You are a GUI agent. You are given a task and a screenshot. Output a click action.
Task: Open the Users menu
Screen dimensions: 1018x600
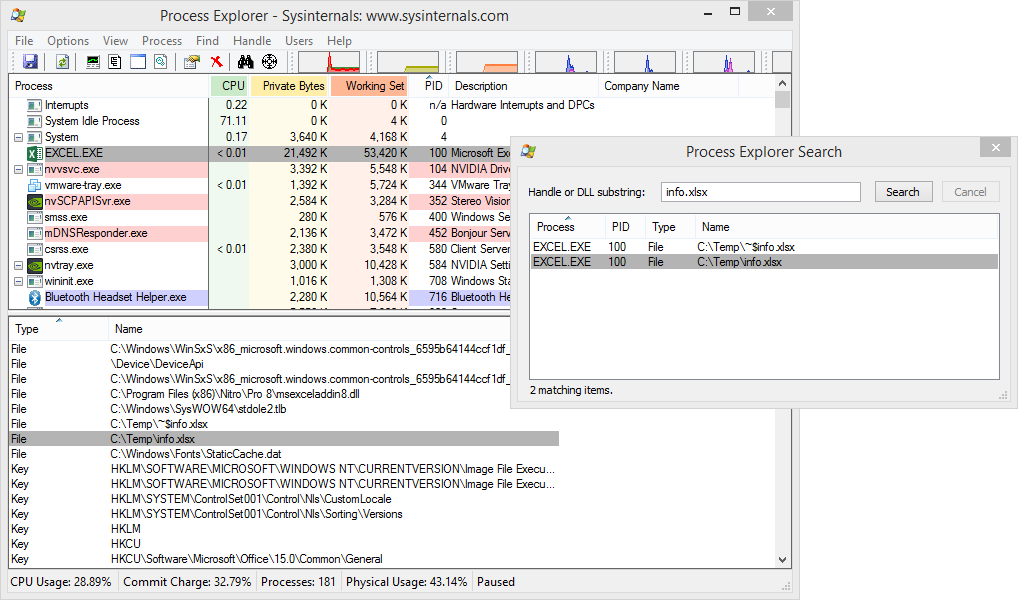click(299, 41)
